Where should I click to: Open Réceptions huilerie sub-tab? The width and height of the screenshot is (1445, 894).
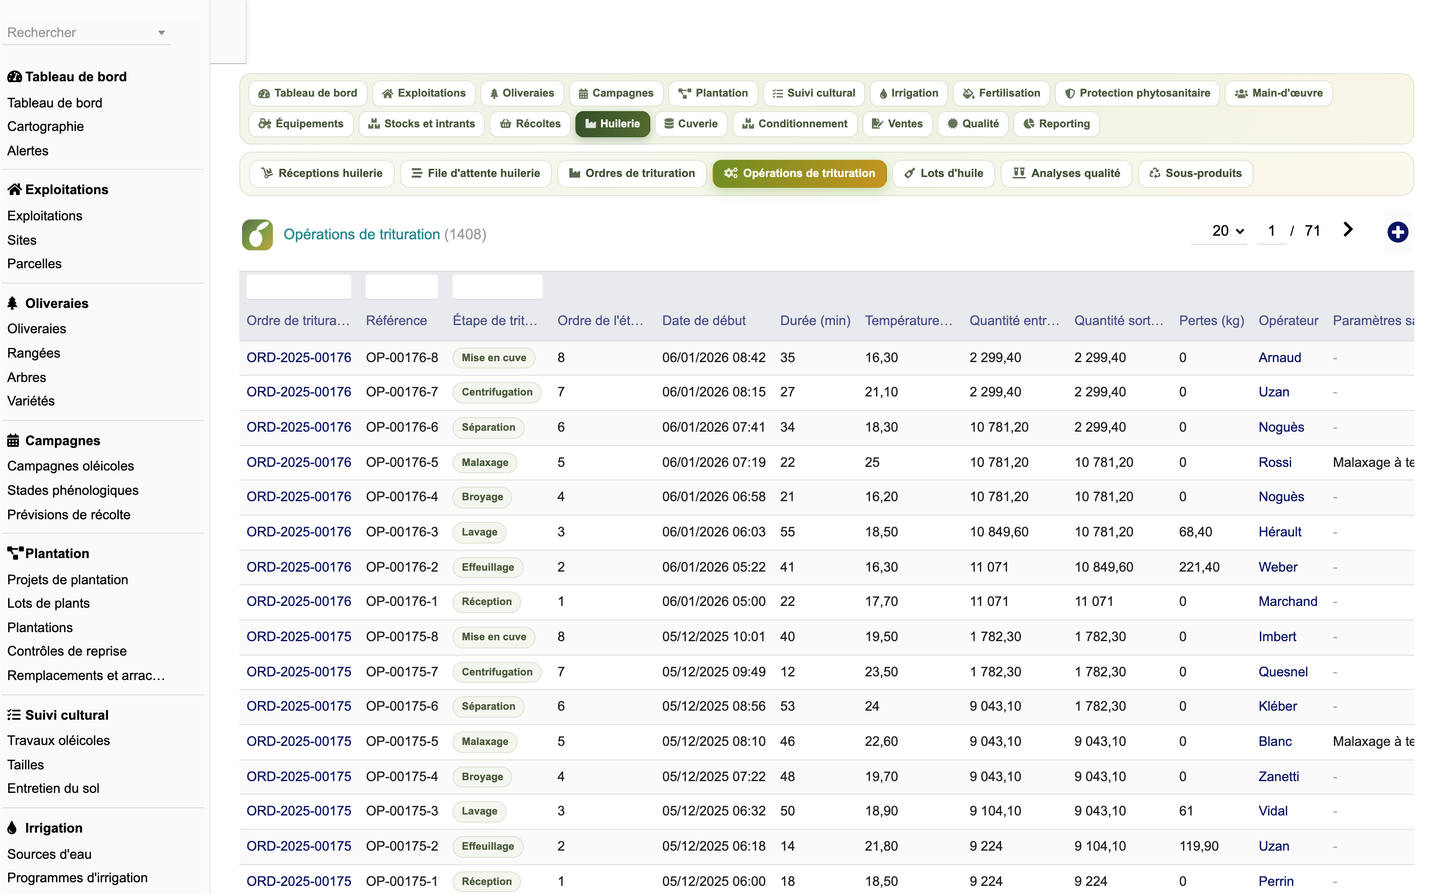[321, 173]
